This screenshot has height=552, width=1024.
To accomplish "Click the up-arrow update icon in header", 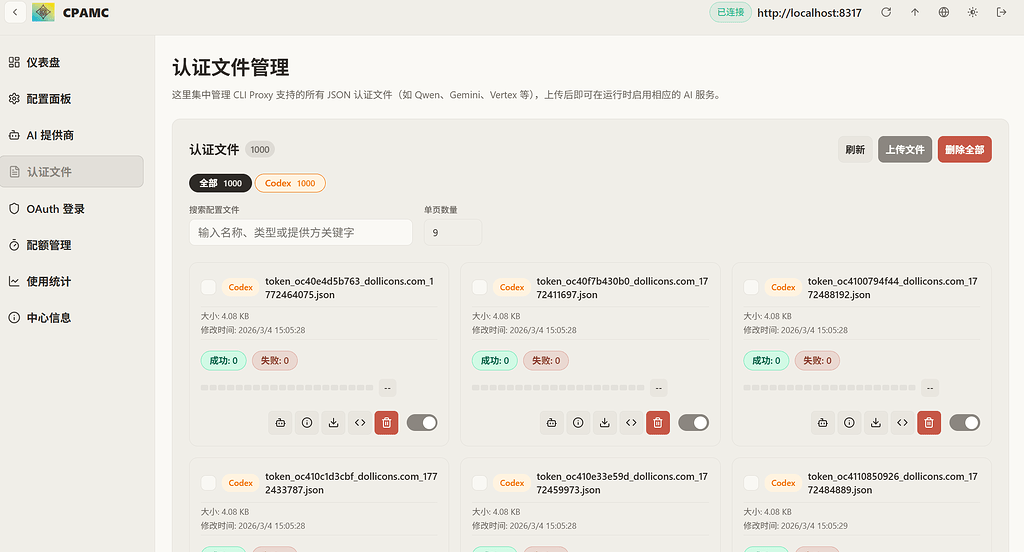I will click(x=915, y=12).
